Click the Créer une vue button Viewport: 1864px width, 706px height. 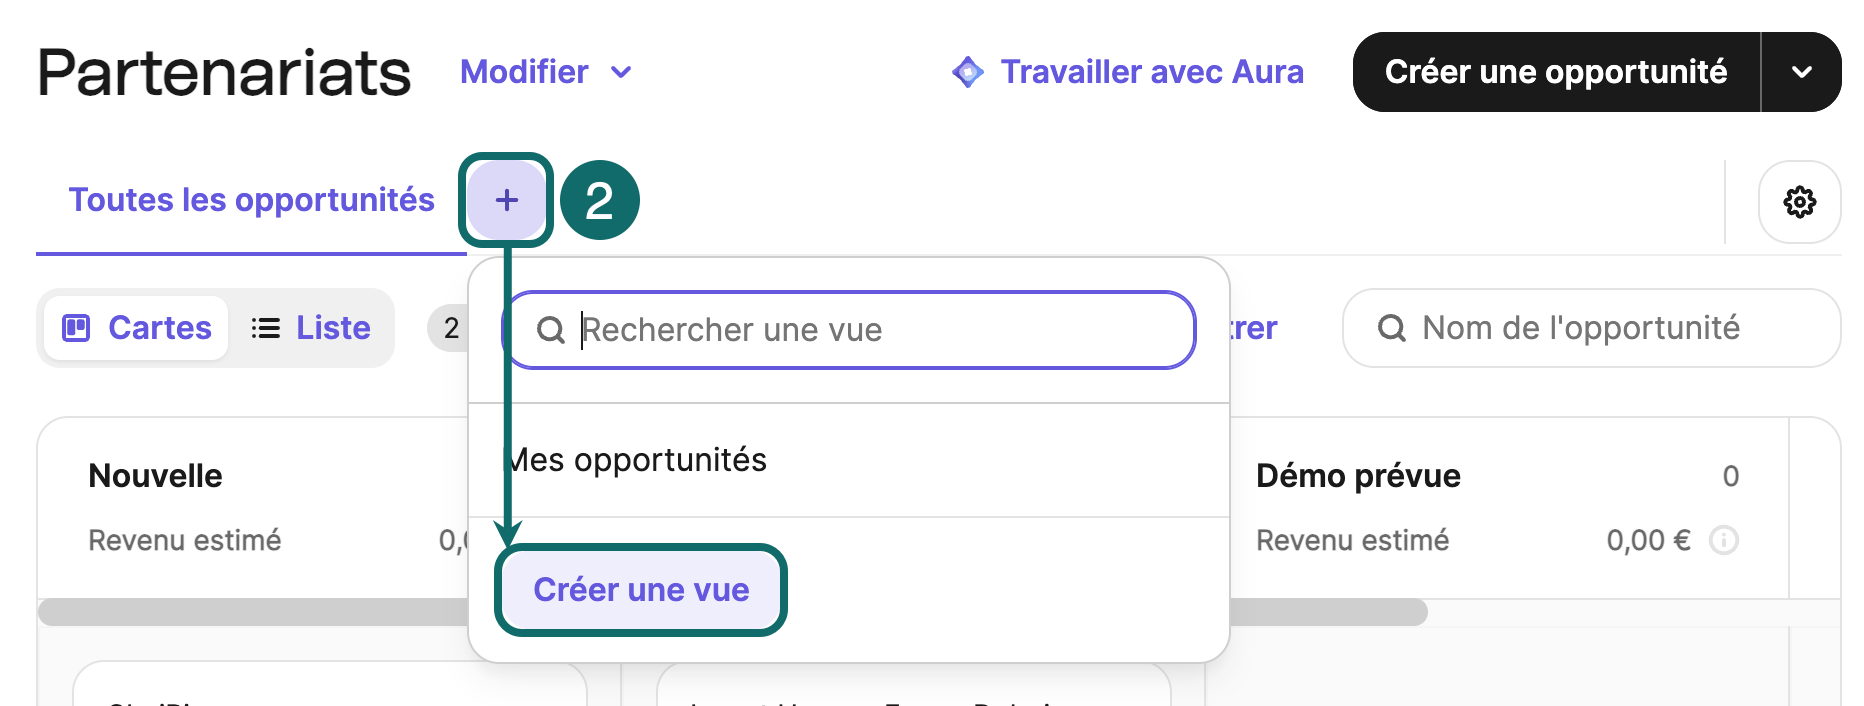tap(641, 590)
